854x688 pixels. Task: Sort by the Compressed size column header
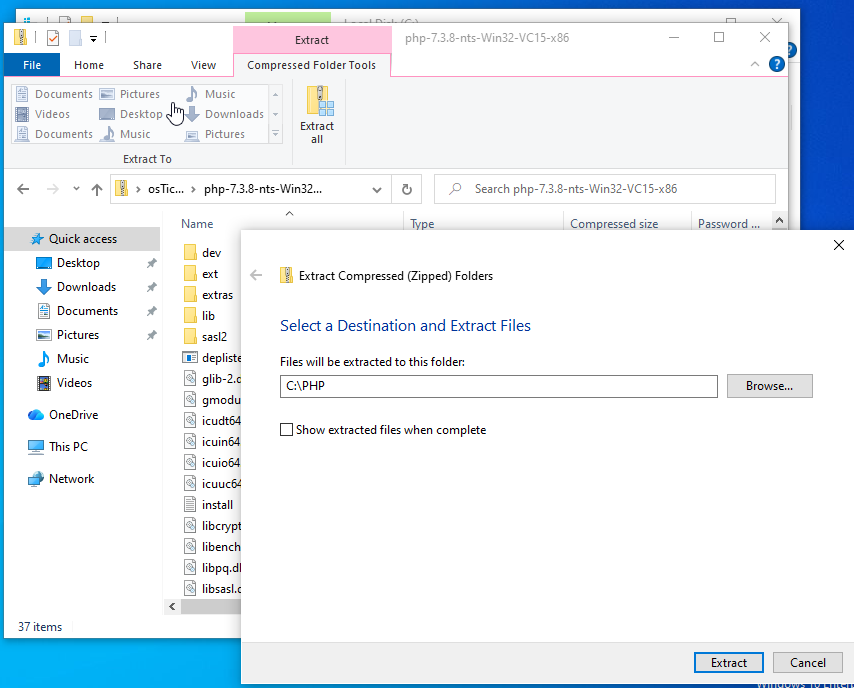[x=614, y=224]
